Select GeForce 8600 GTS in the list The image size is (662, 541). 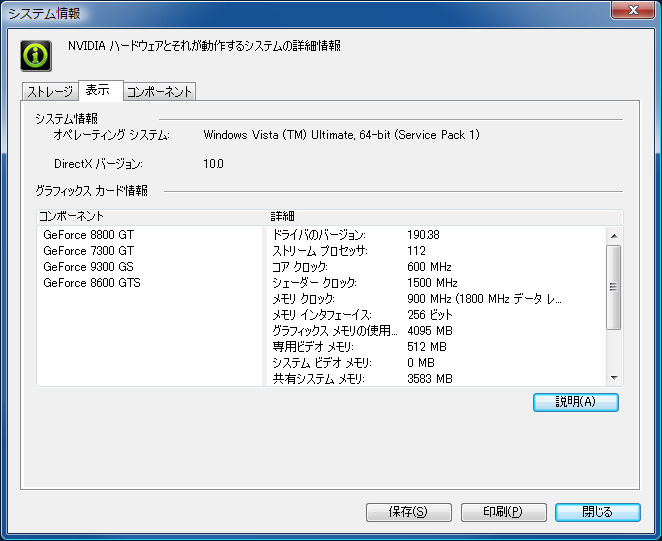[x=92, y=283]
